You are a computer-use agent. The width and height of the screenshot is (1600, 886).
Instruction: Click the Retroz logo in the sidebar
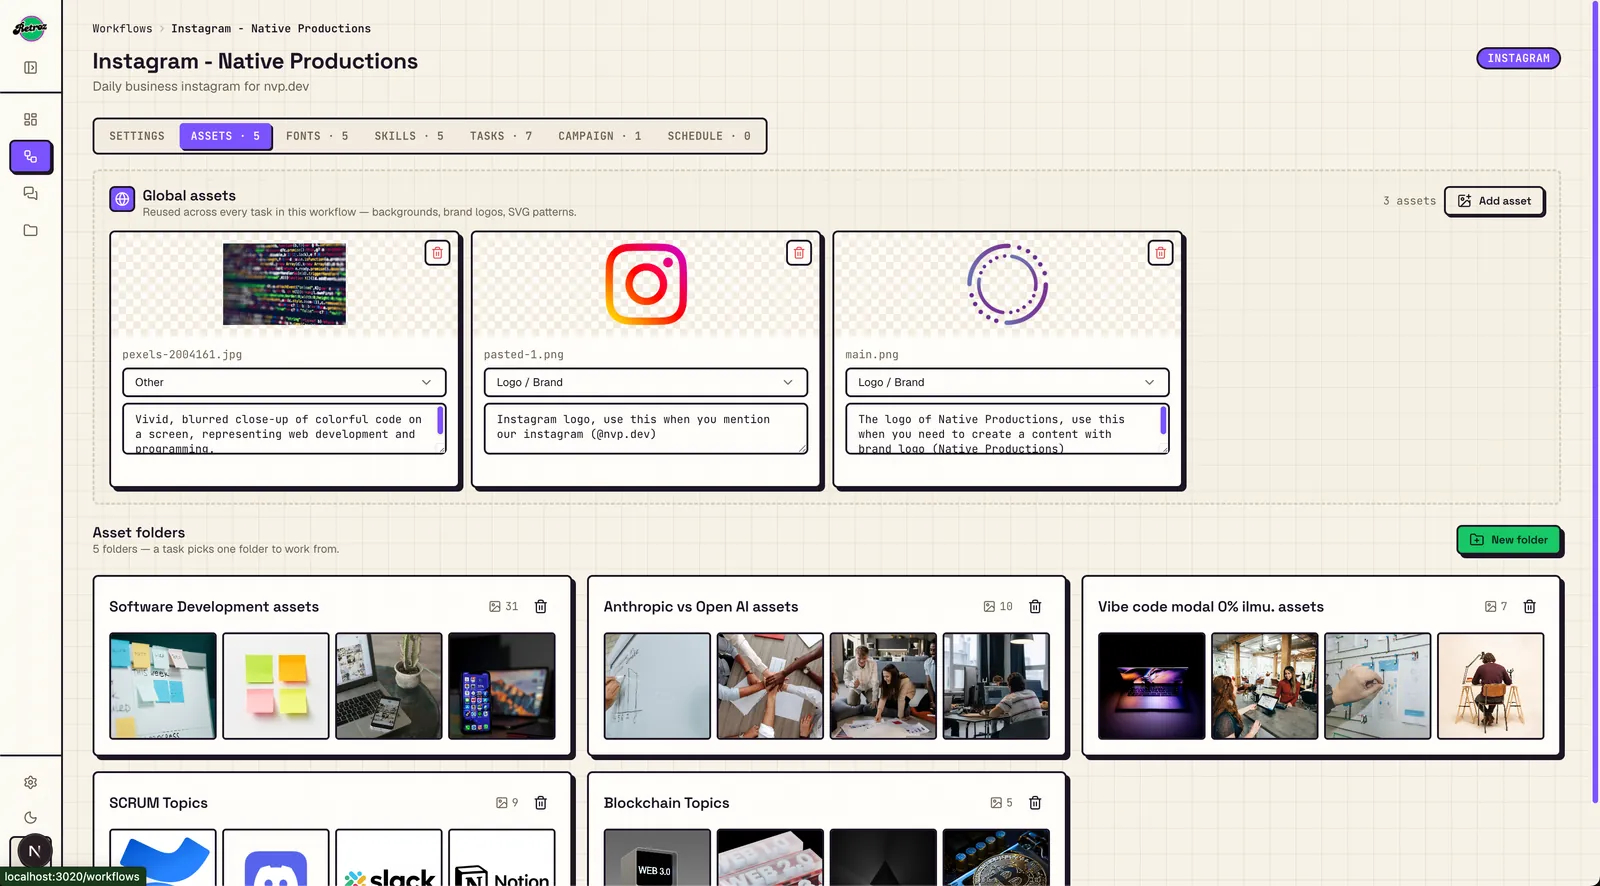[30, 28]
